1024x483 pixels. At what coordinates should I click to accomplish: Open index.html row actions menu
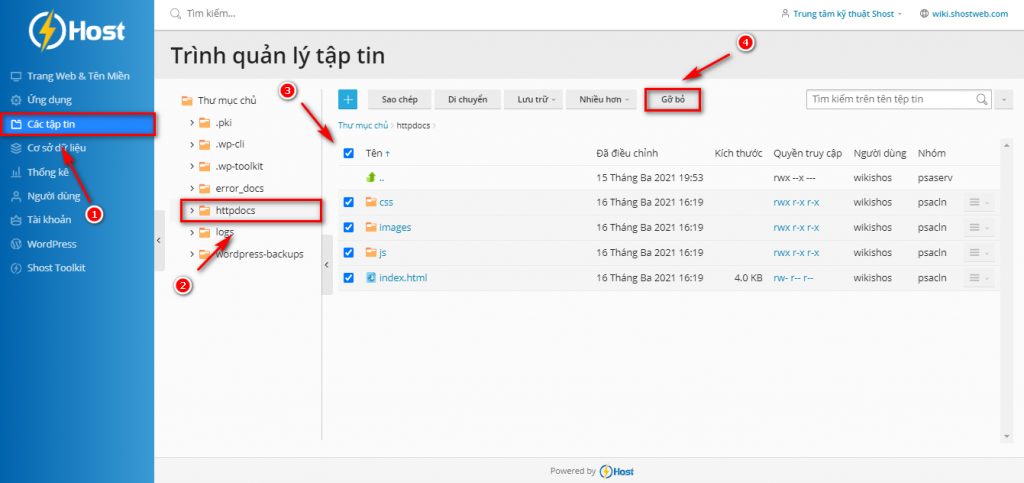979,278
